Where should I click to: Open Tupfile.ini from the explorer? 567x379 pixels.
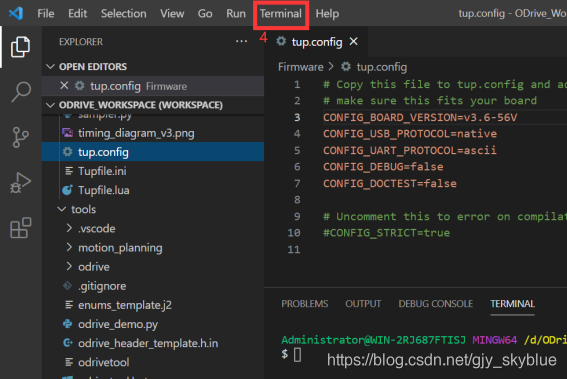(102, 171)
